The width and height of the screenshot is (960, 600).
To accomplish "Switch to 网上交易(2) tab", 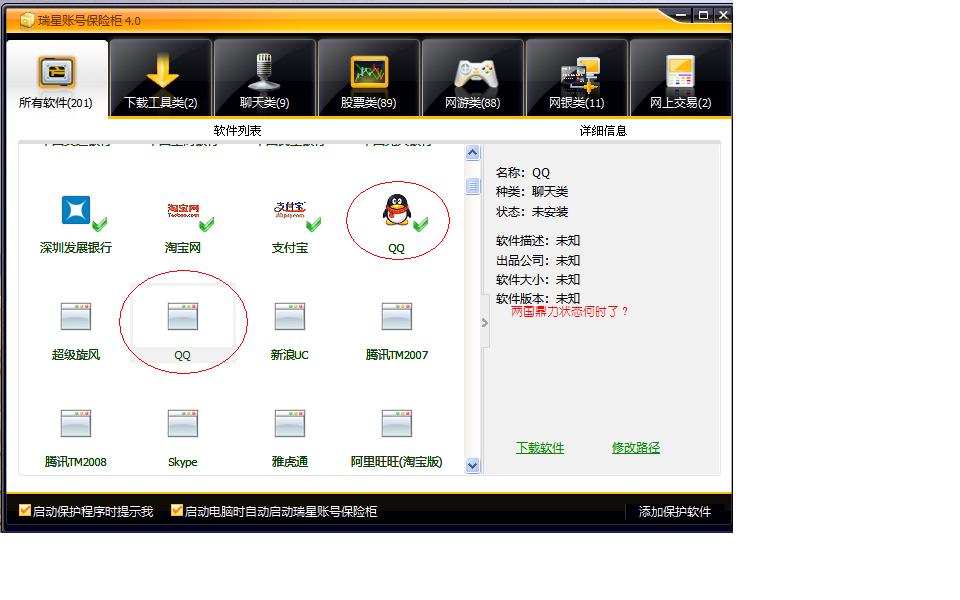I will click(x=680, y=78).
